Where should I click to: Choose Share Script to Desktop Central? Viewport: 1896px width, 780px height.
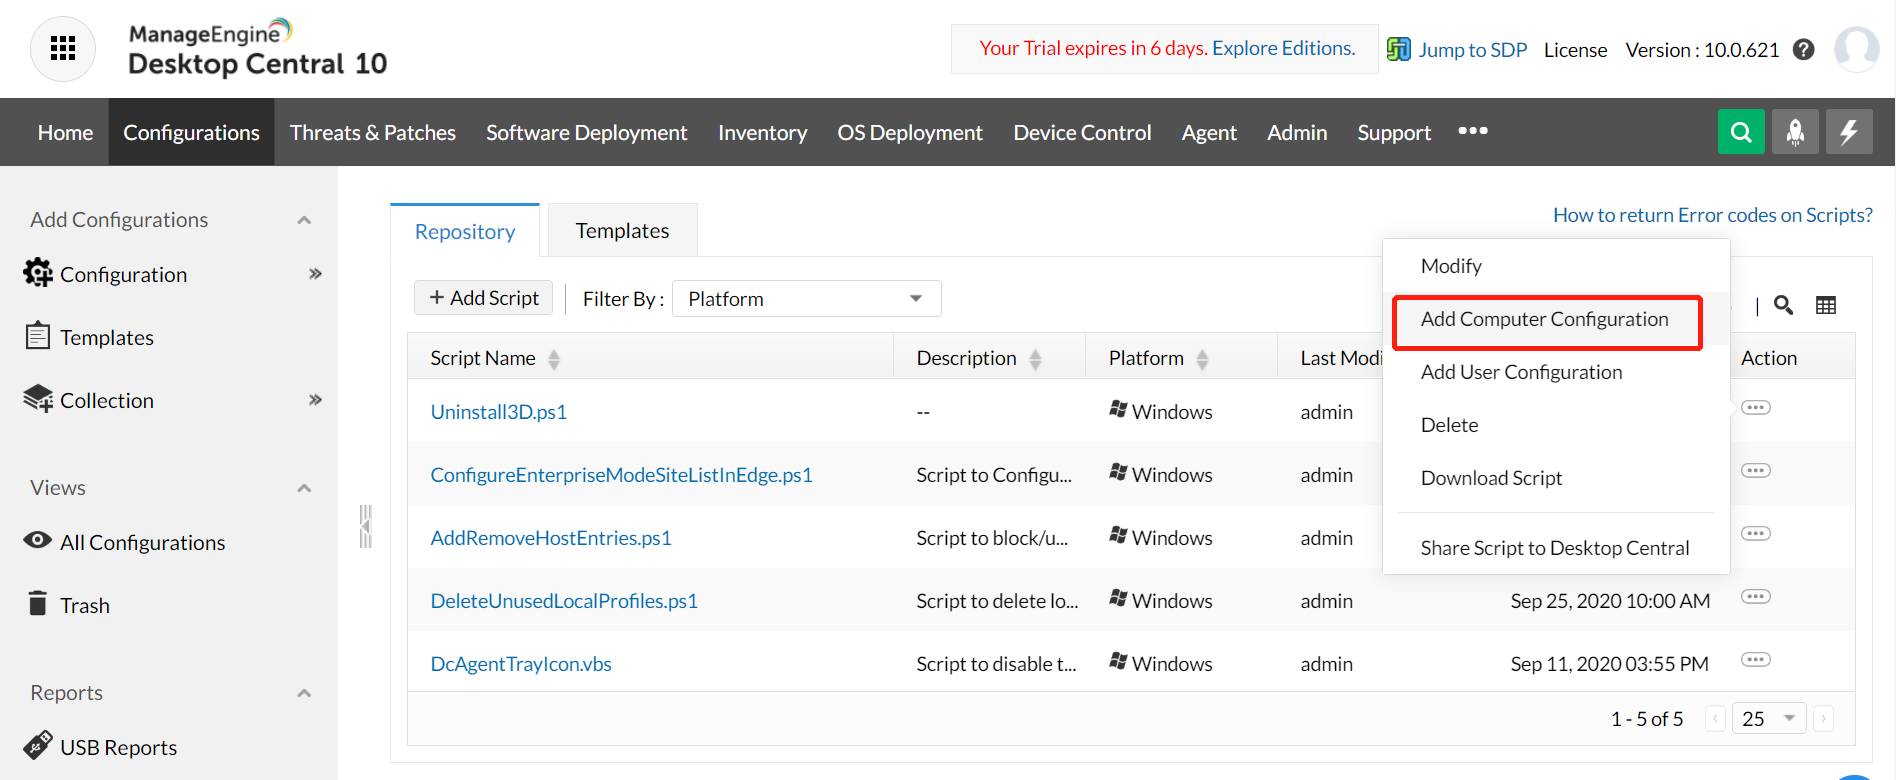(1555, 548)
